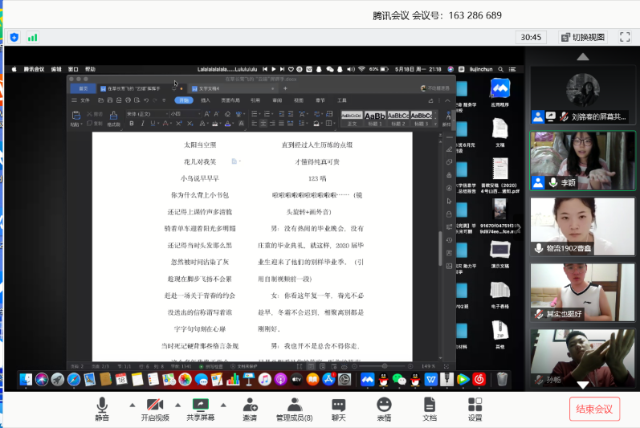Apply the 标题 1 heading style
This screenshot has height=428, width=640.
375,119
